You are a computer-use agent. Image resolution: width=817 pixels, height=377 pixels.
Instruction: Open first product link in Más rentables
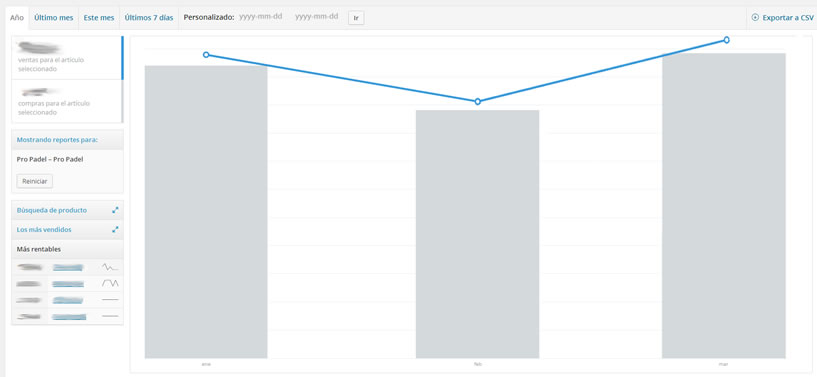(68, 268)
